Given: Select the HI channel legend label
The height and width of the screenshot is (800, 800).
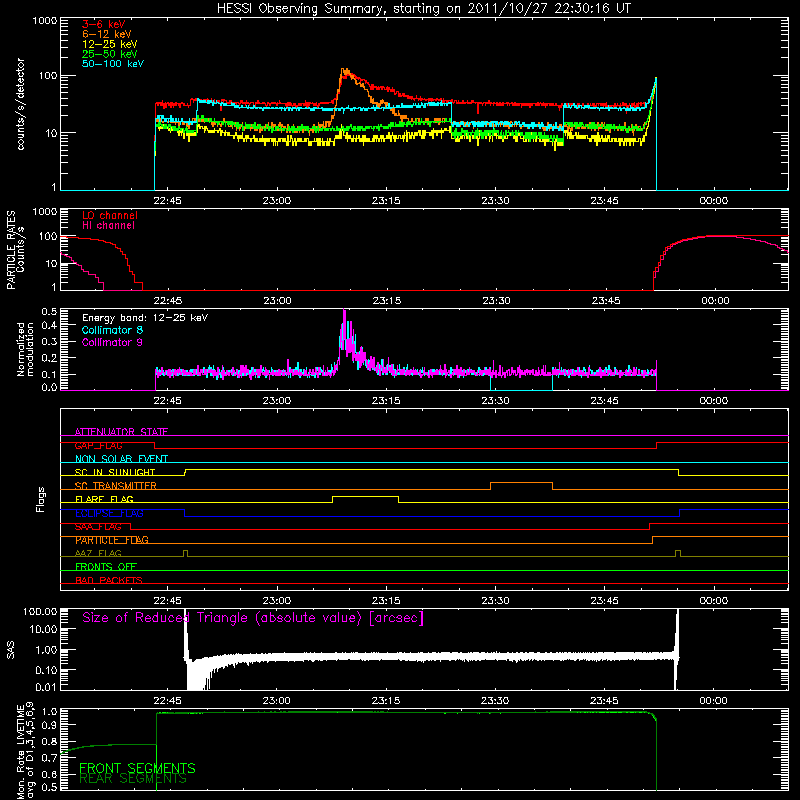Looking at the screenshot, I should [108, 226].
